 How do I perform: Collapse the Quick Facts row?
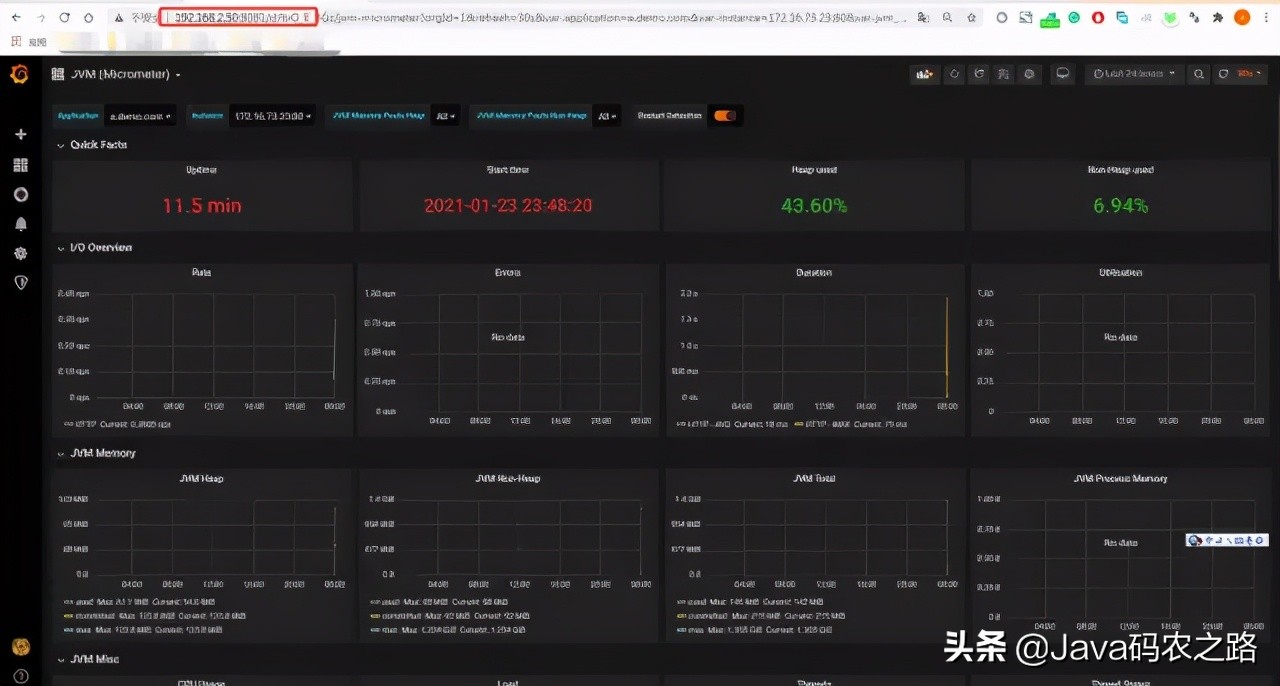click(92, 145)
